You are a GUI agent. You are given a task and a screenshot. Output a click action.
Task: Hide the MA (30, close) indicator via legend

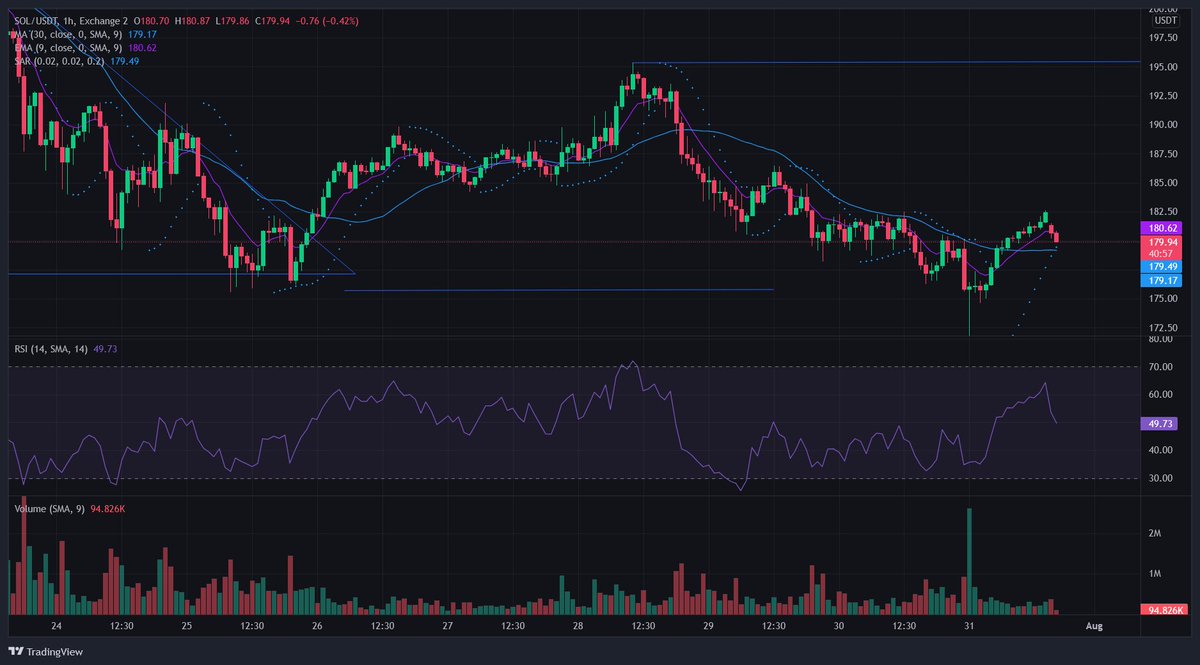coord(60,33)
